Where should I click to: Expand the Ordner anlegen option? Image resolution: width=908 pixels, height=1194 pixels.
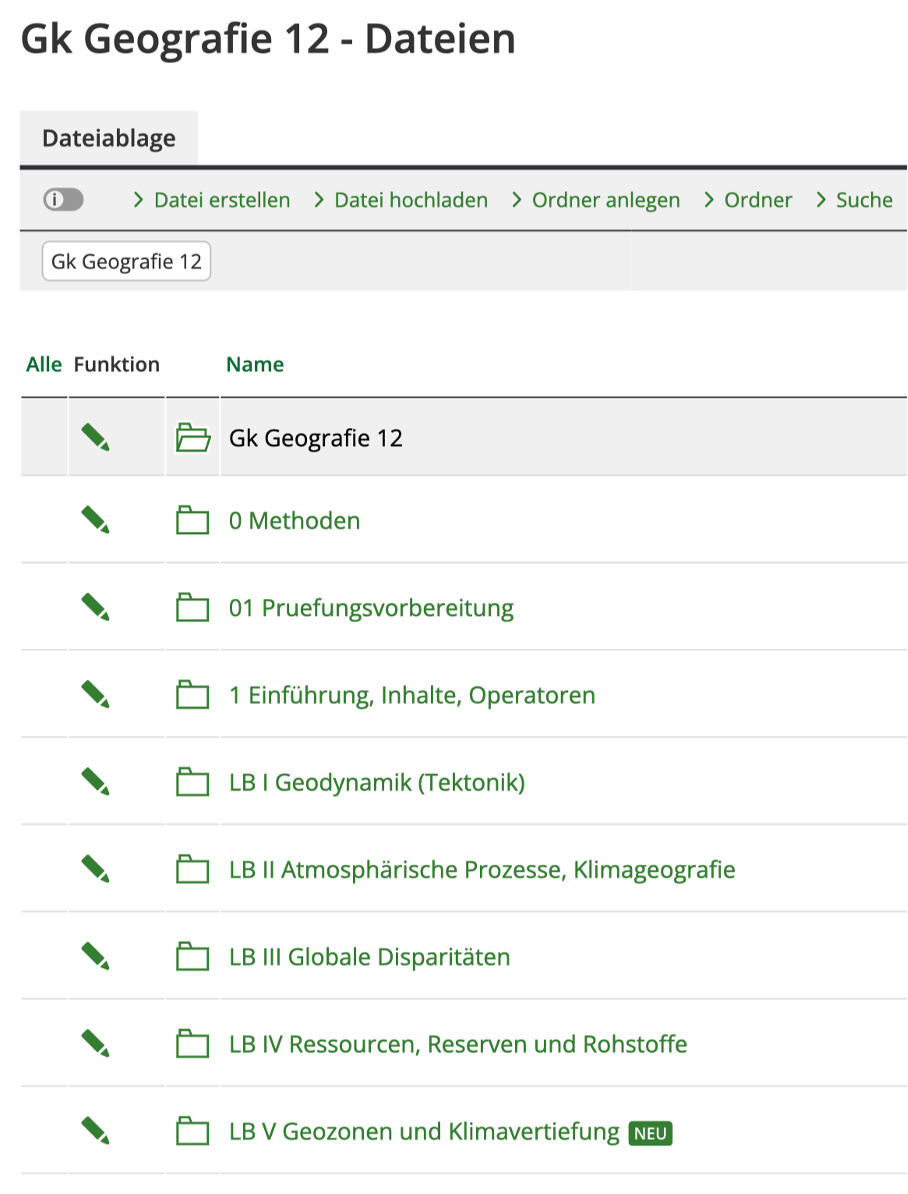coord(595,200)
